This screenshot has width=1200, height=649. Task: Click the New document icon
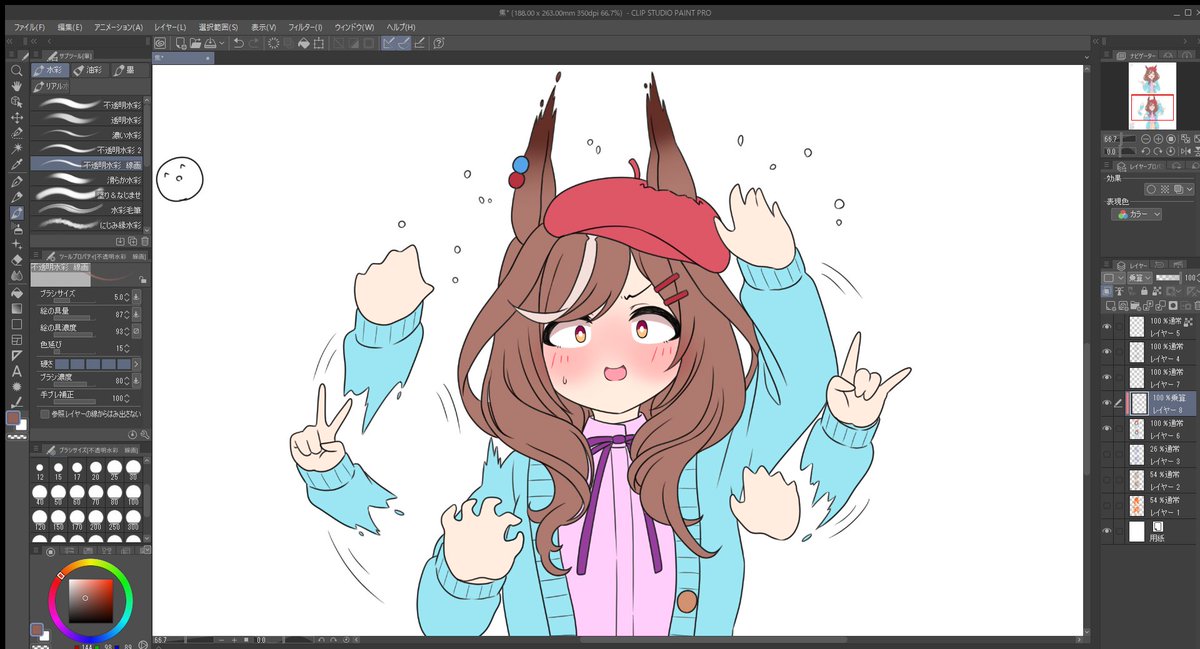180,43
